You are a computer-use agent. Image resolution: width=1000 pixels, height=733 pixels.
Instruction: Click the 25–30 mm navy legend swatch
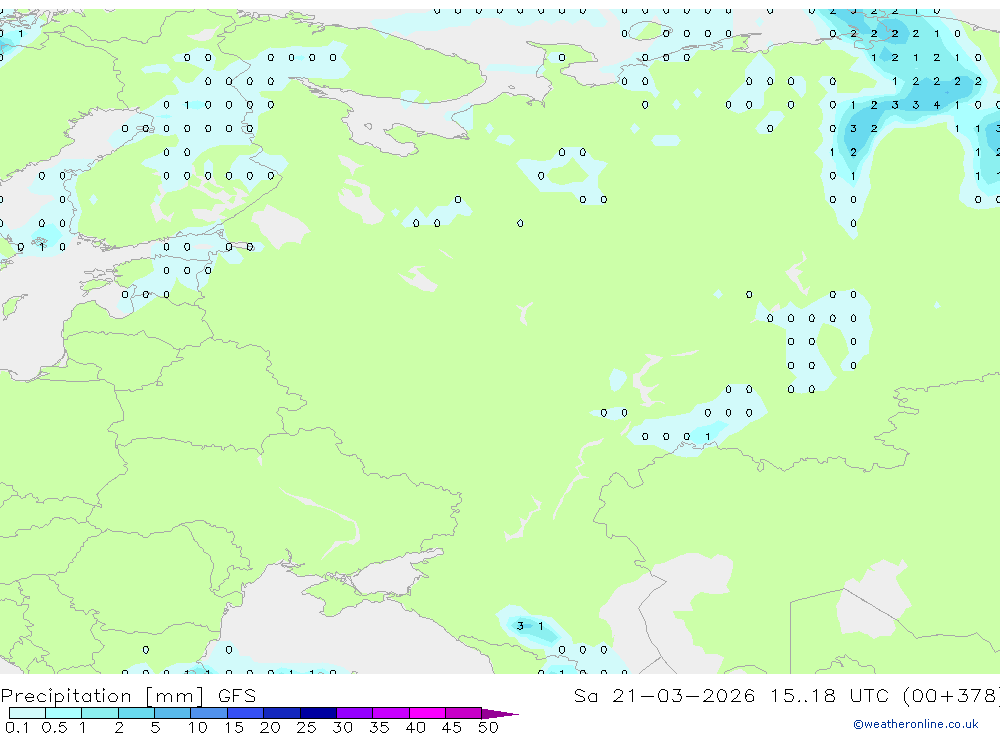click(x=318, y=713)
